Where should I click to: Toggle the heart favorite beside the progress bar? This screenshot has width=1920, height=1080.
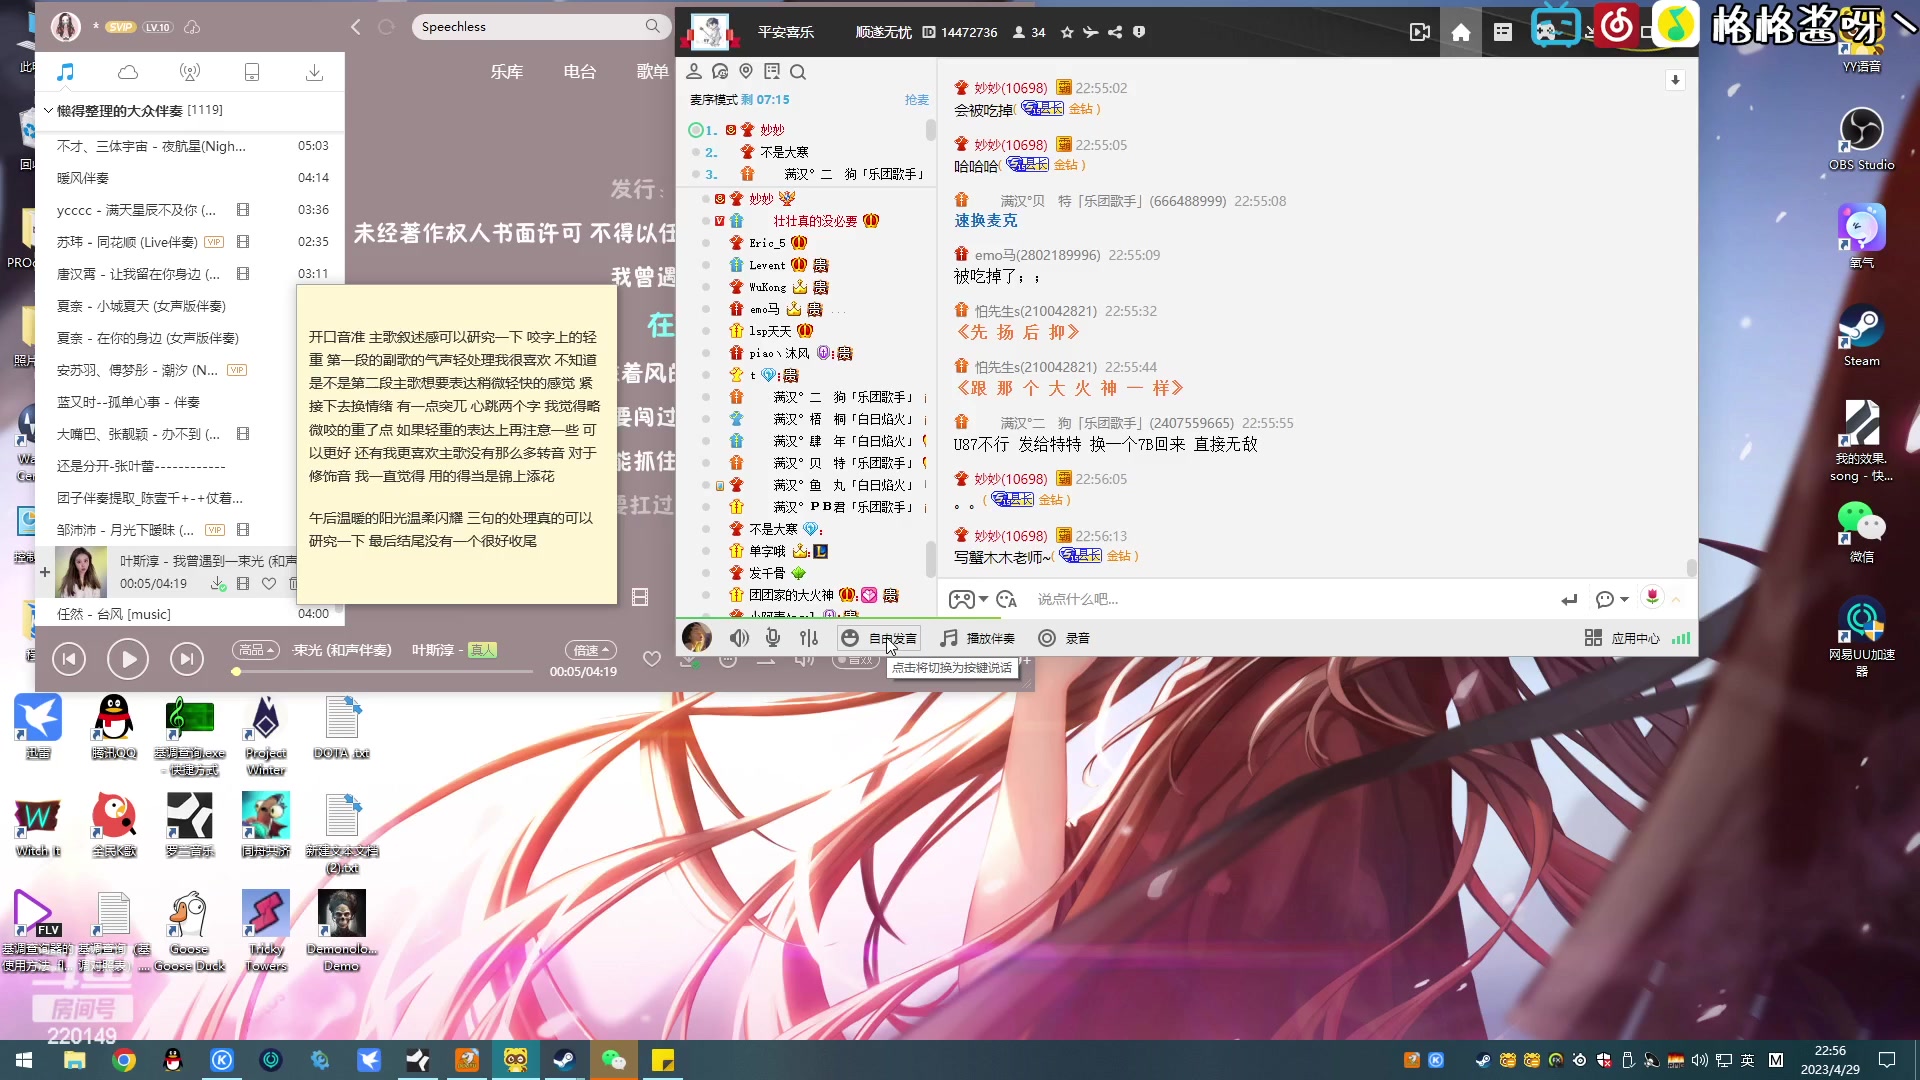tap(652, 659)
